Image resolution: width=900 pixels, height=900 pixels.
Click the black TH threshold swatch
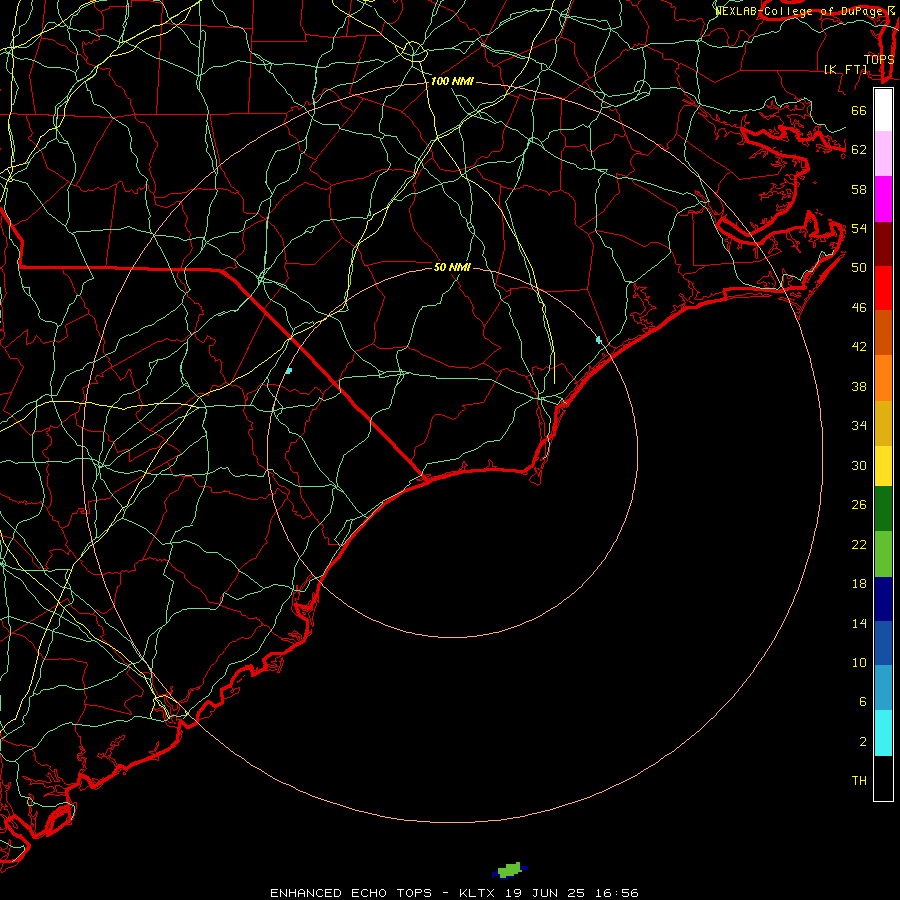point(883,778)
